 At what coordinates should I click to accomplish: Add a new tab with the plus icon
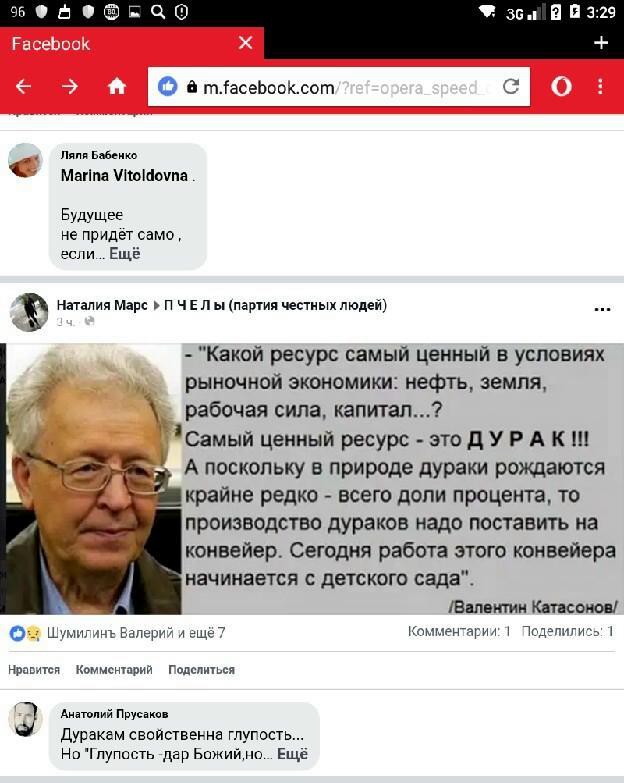click(601, 43)
